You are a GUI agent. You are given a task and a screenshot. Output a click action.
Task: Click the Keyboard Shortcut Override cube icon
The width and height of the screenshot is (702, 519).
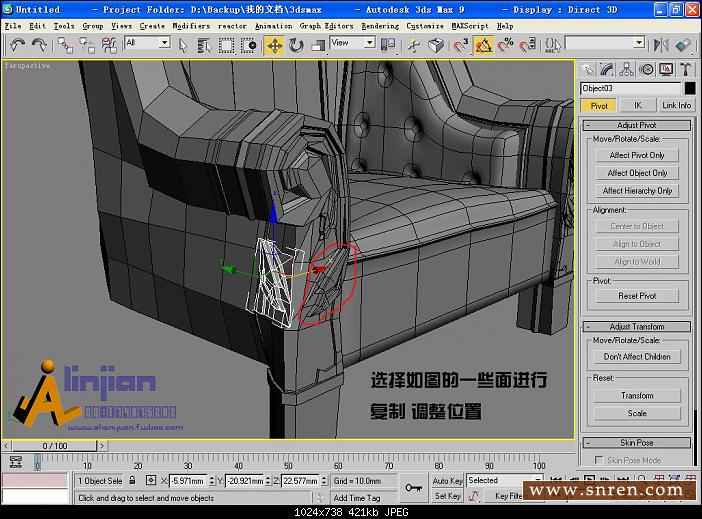[x=436, y=45]
